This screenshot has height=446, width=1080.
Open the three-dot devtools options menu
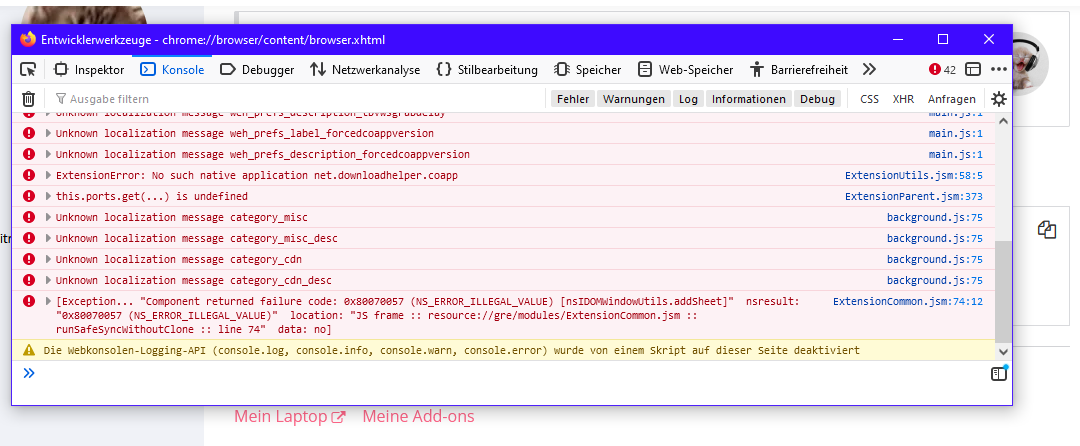(998, 70)
